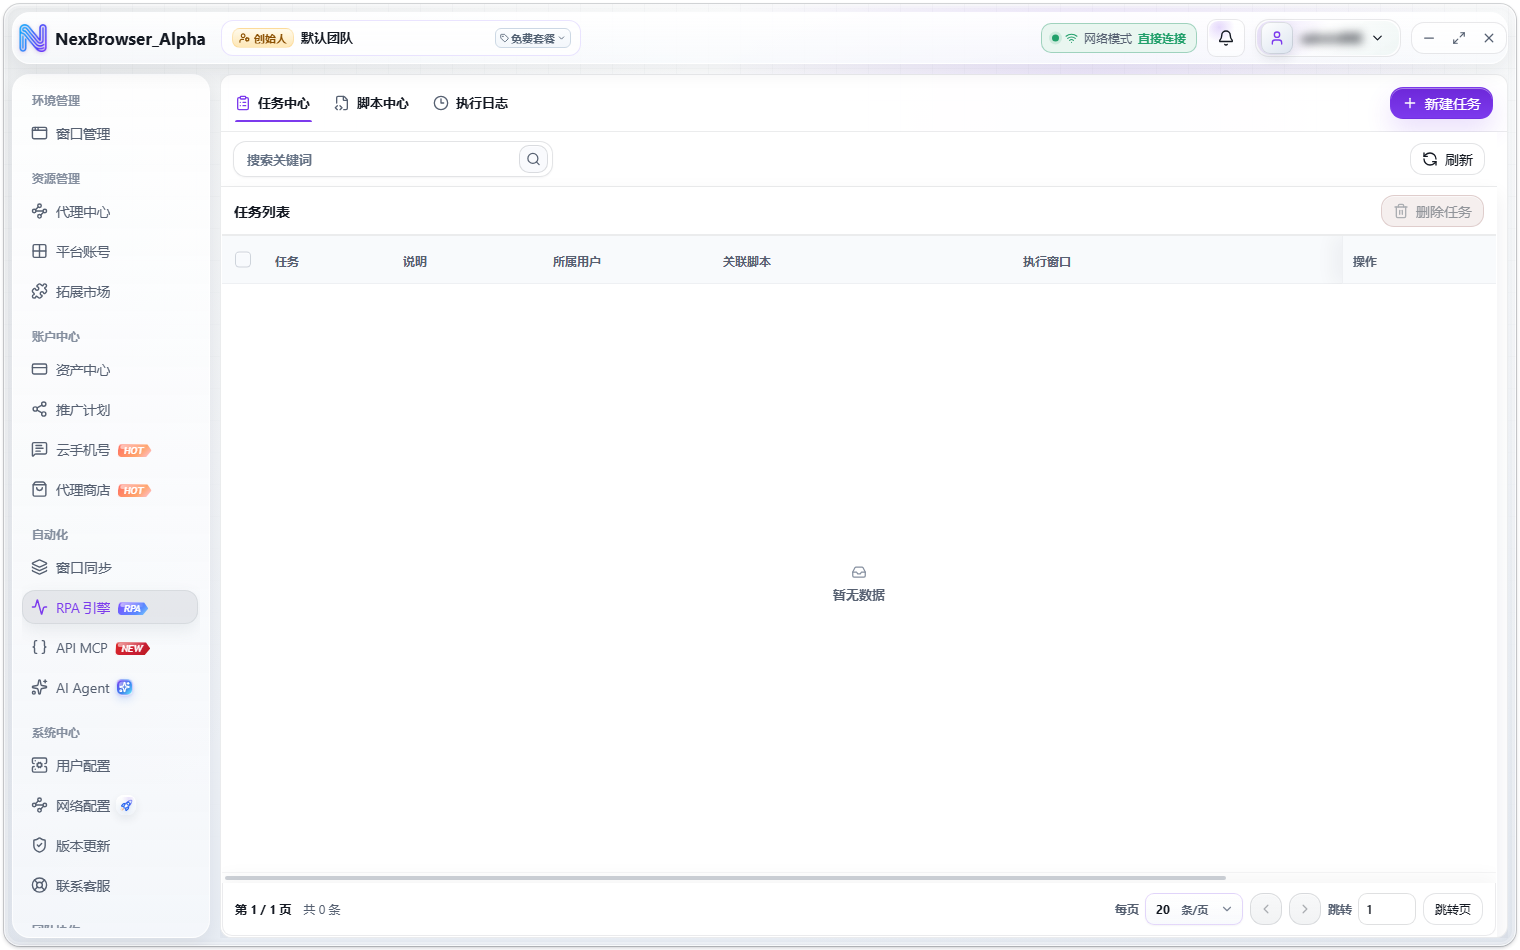Click the 刷新 button

(x=1447, y=159)
